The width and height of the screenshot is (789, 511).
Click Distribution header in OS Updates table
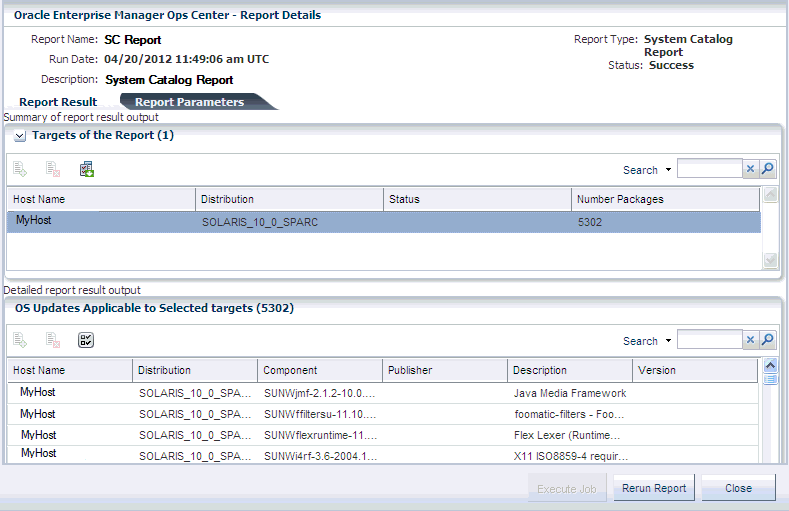195,370
